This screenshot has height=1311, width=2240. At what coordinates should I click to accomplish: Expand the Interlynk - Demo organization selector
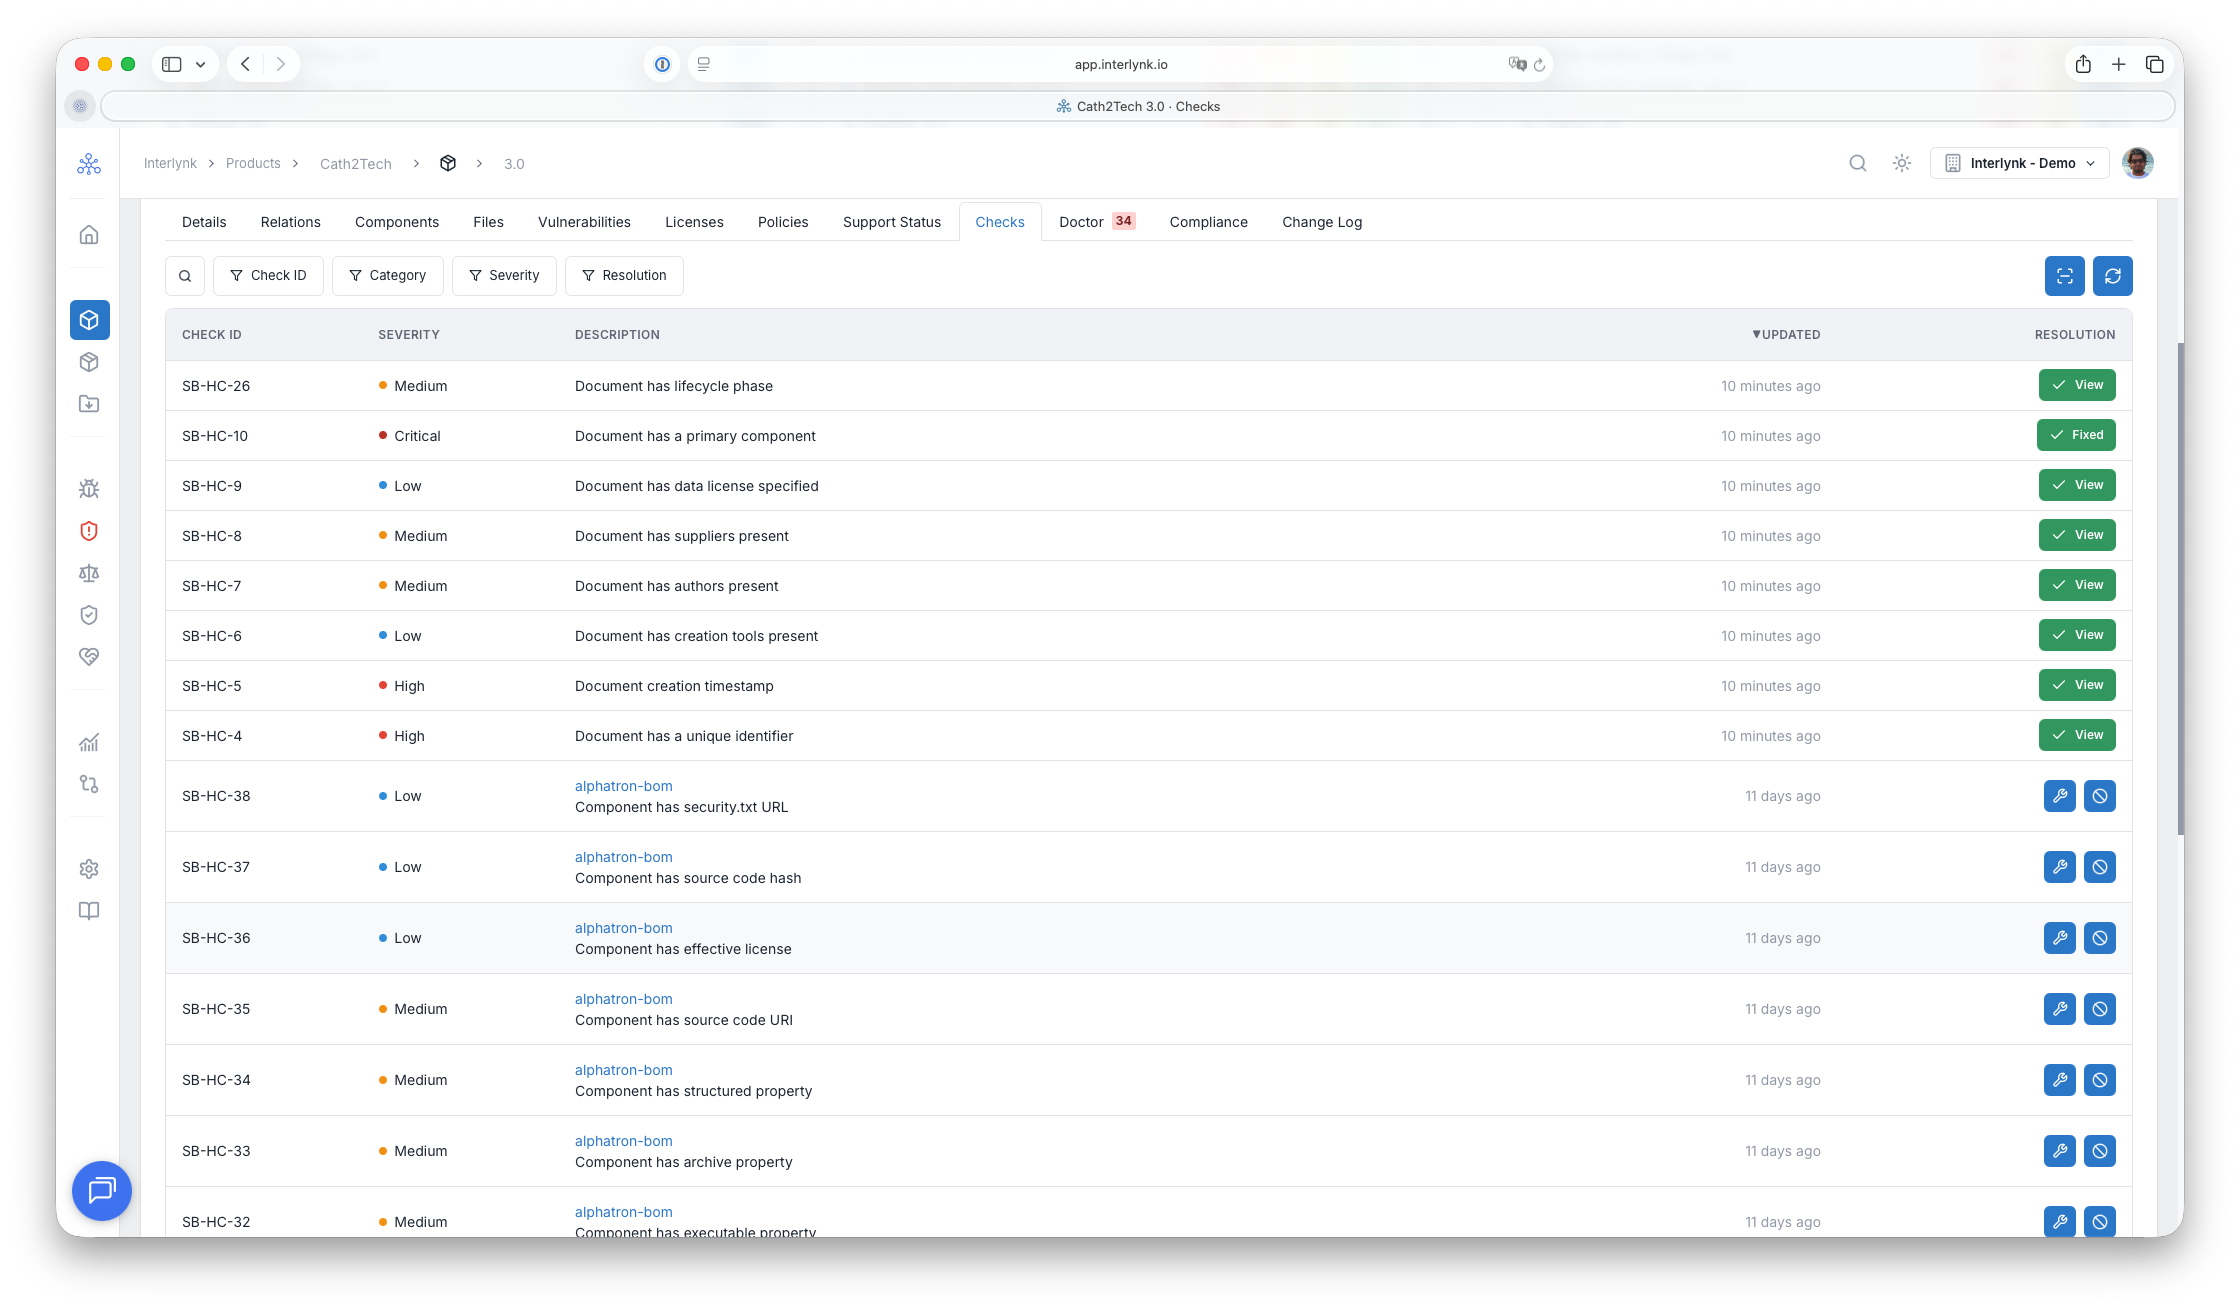click(2020, 163)
